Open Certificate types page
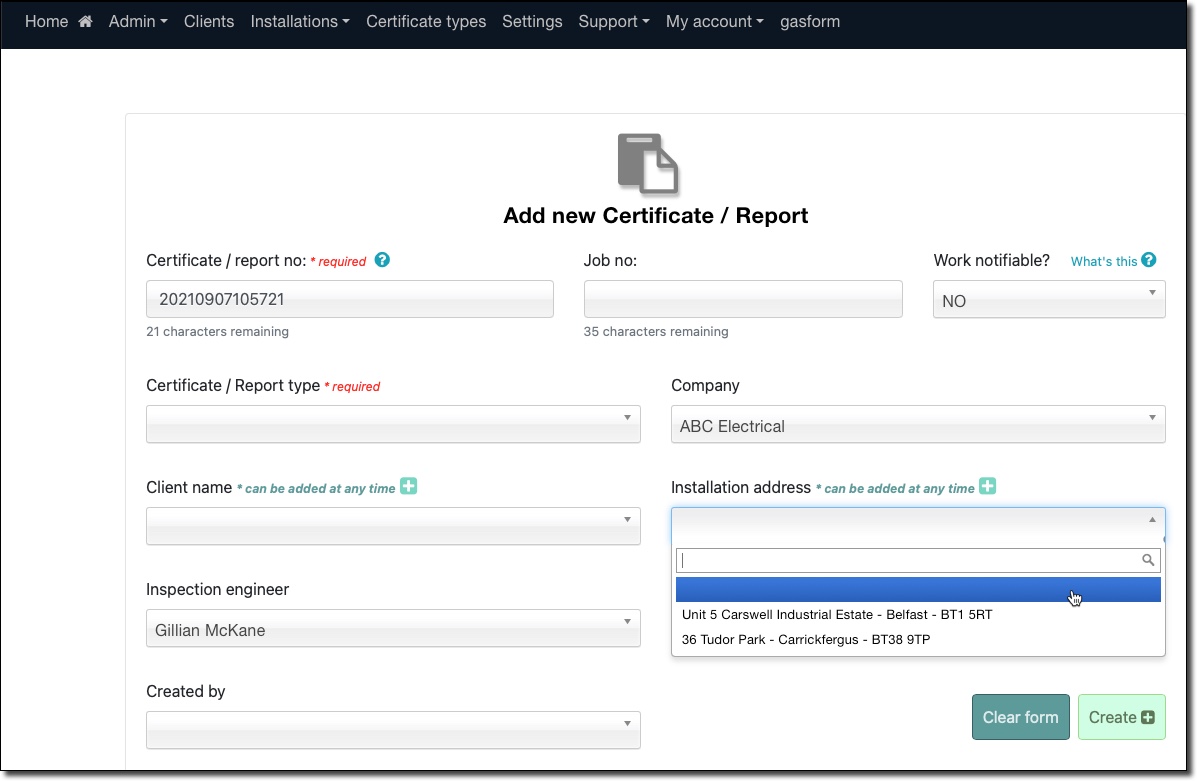1197x781 pixels. [x=426, y=21]
